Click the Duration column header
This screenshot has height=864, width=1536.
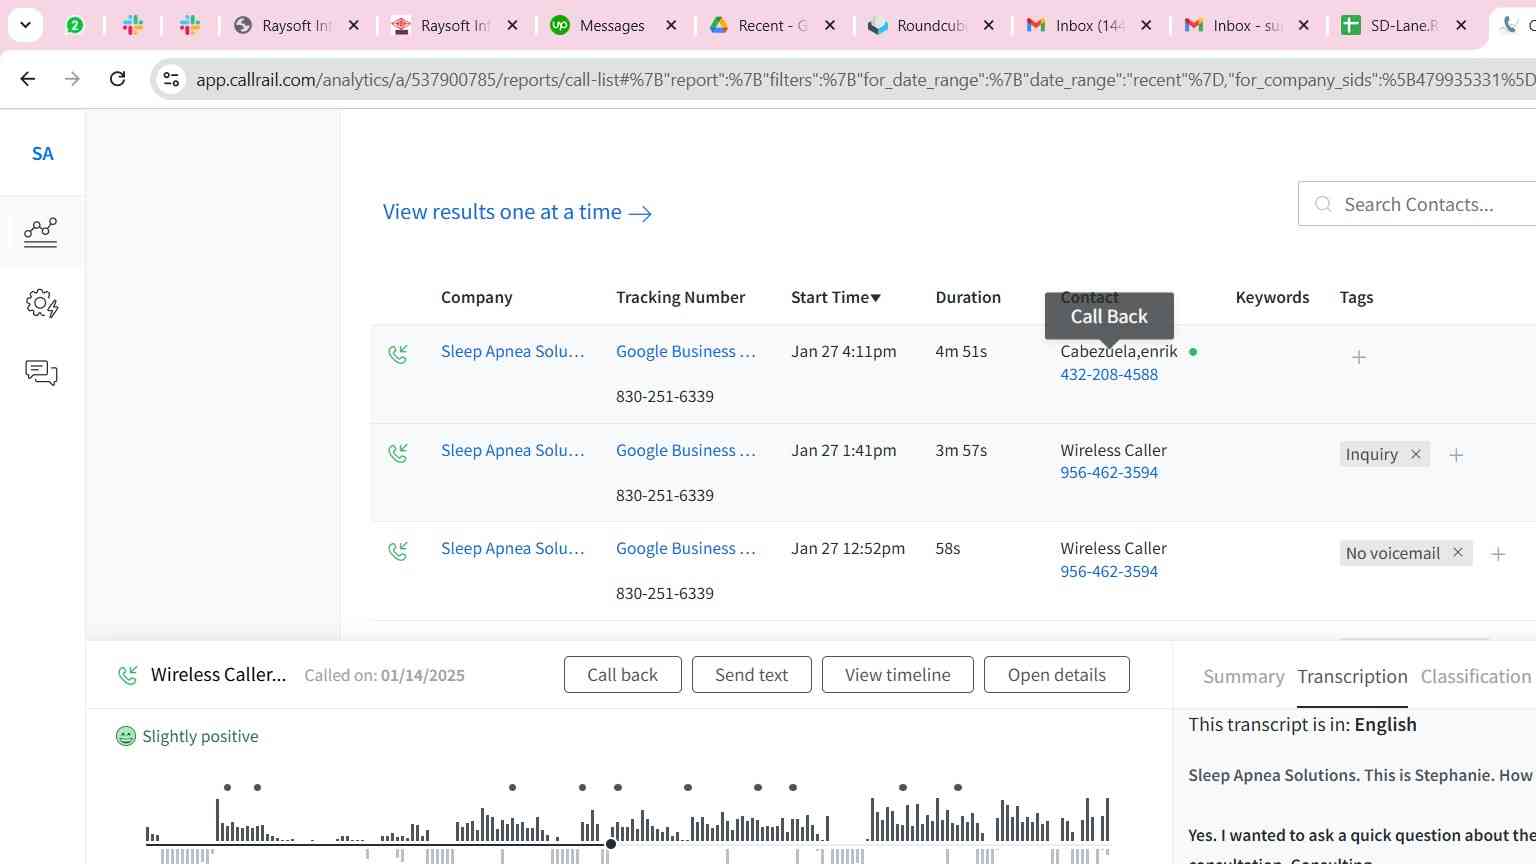968,297
